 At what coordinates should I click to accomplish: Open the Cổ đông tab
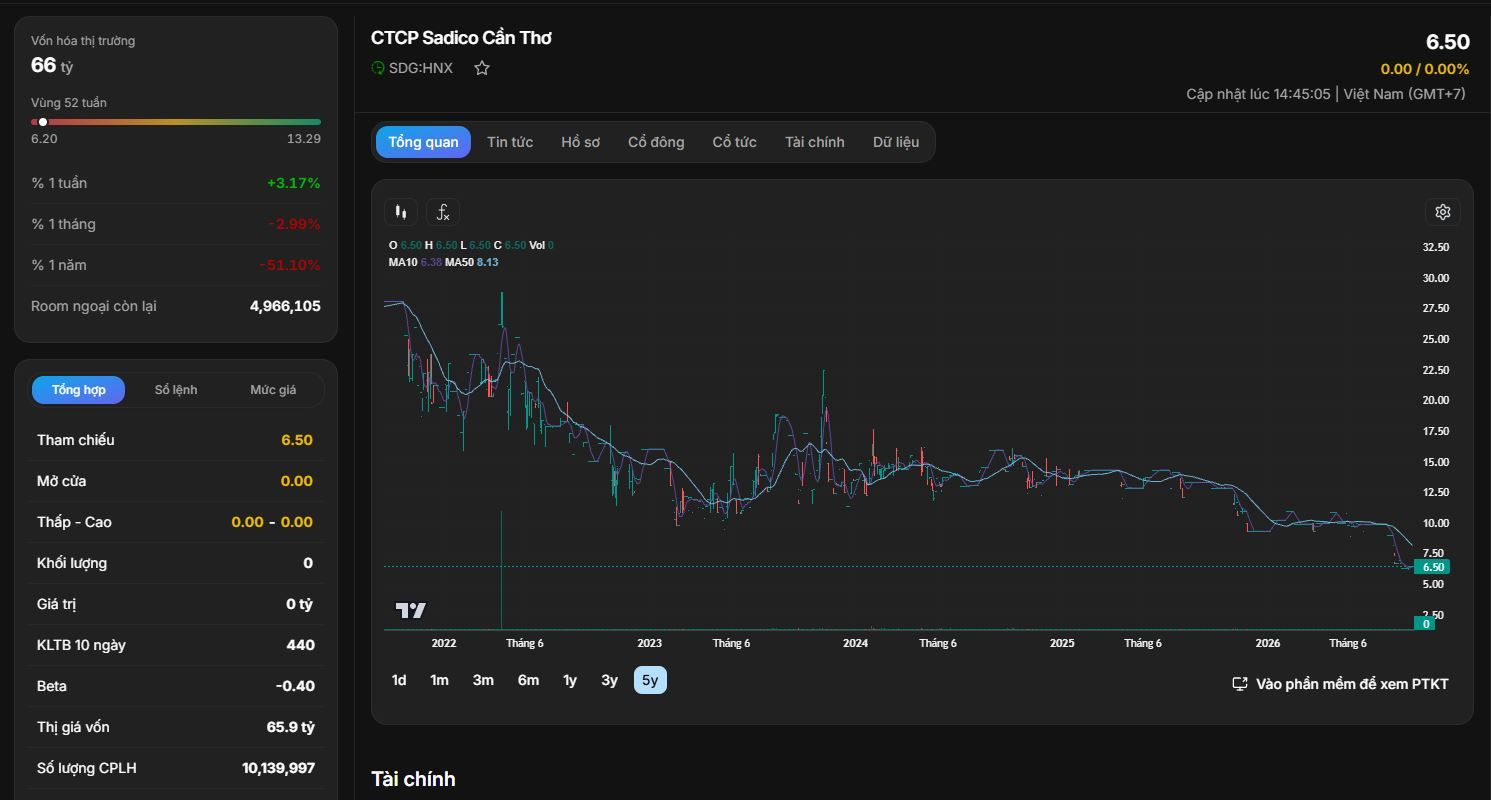point(656,142)
